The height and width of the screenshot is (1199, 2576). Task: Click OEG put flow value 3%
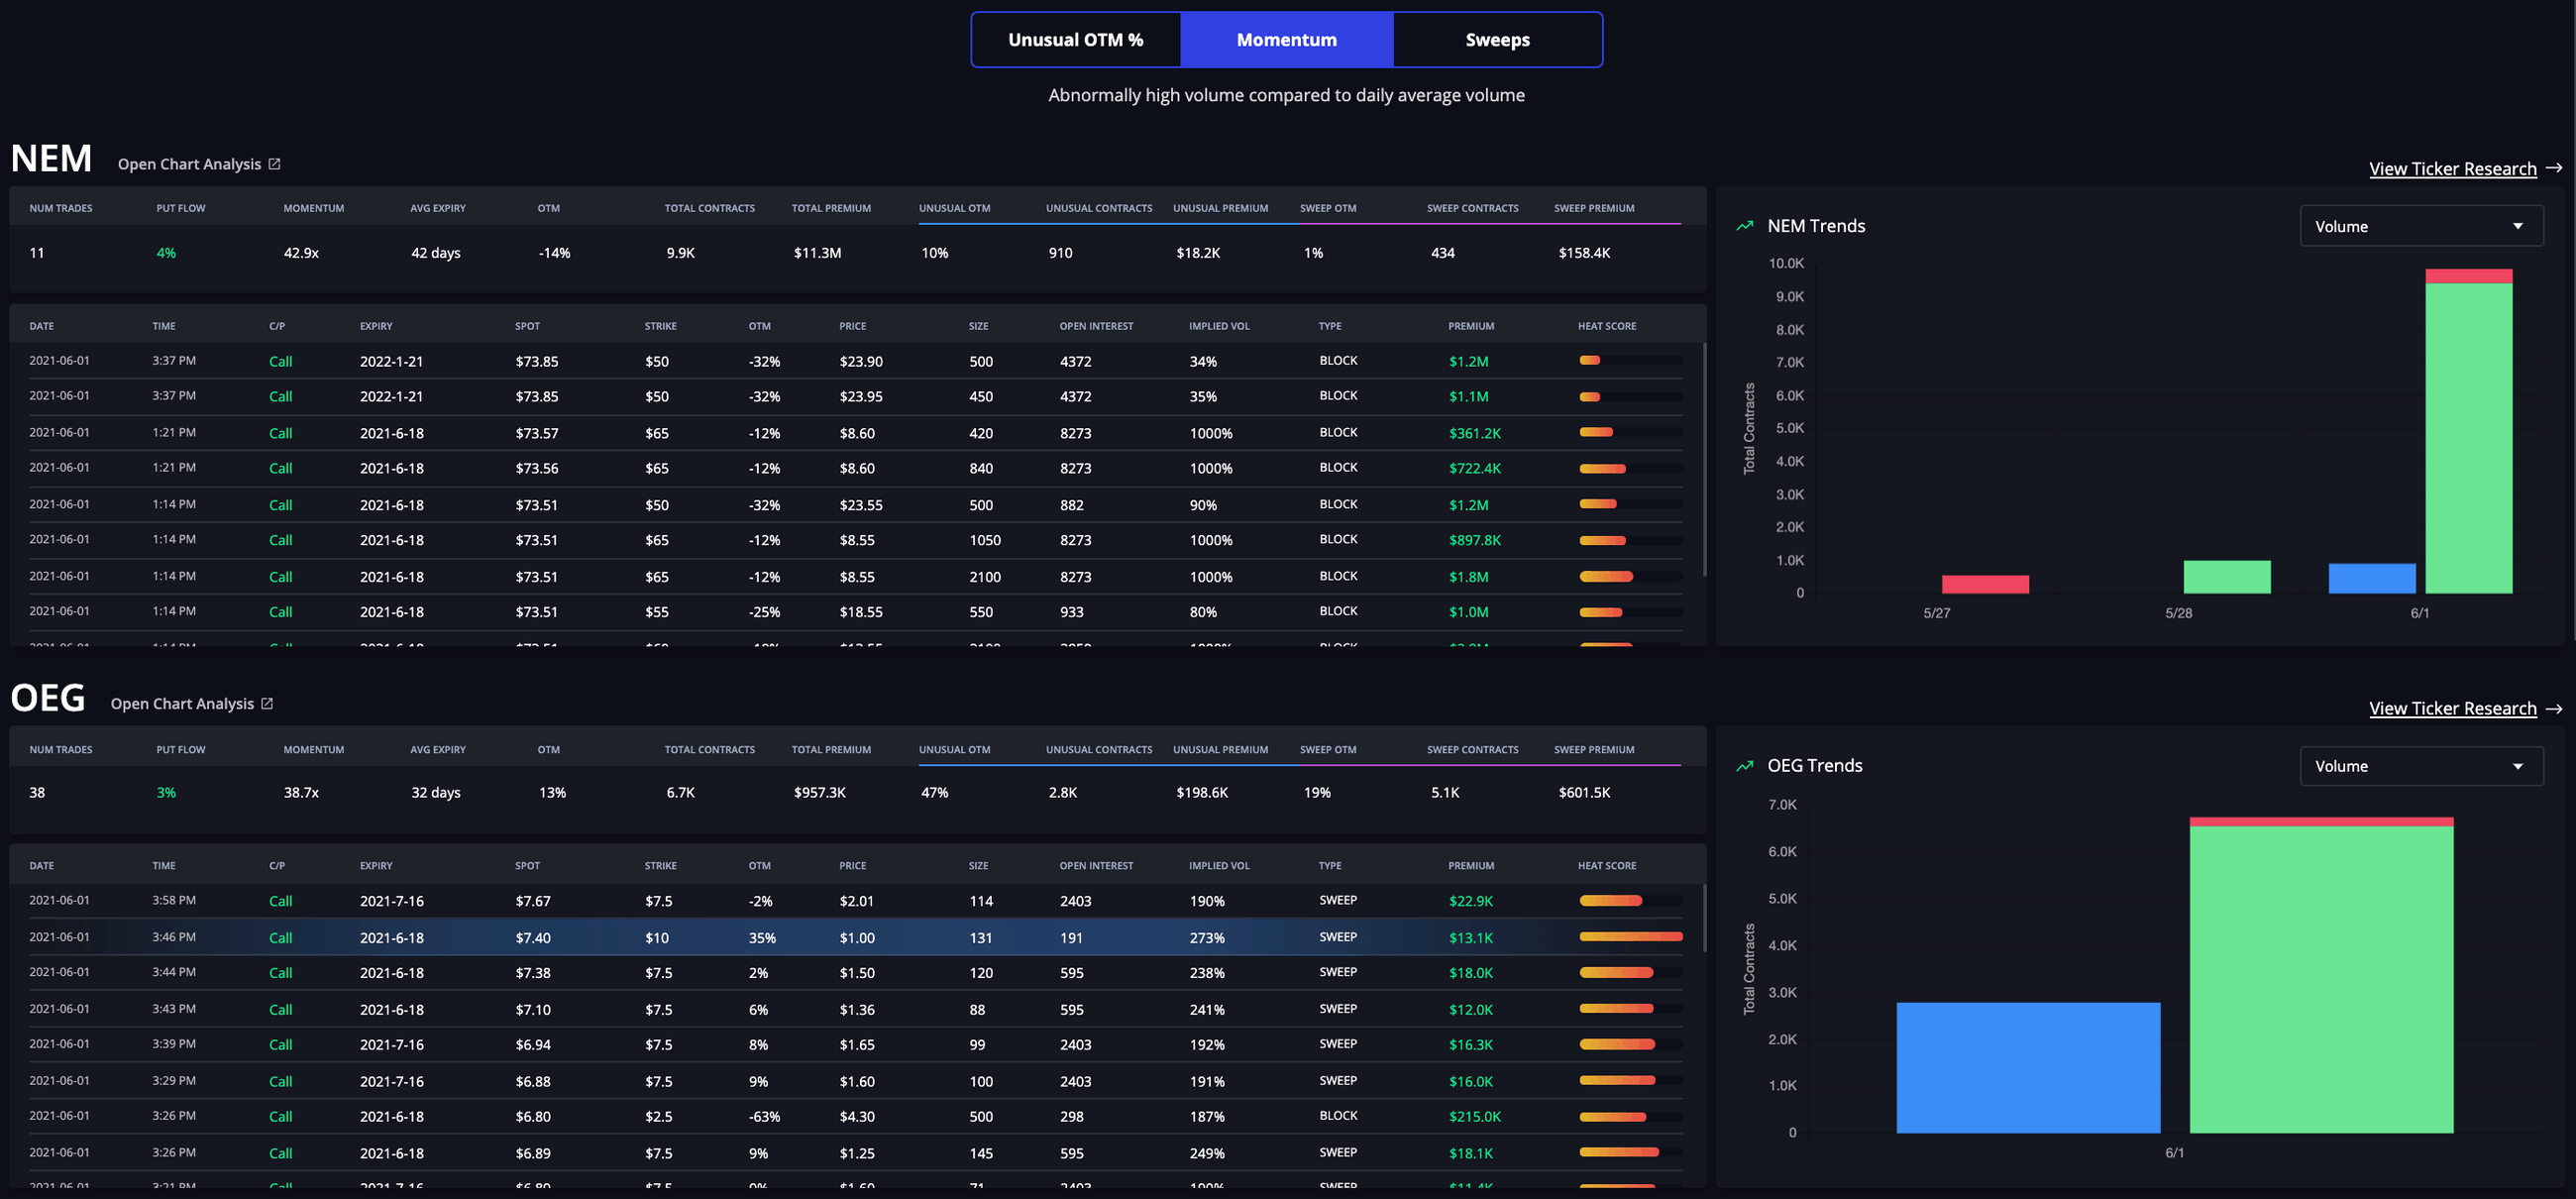coord(166,793)
